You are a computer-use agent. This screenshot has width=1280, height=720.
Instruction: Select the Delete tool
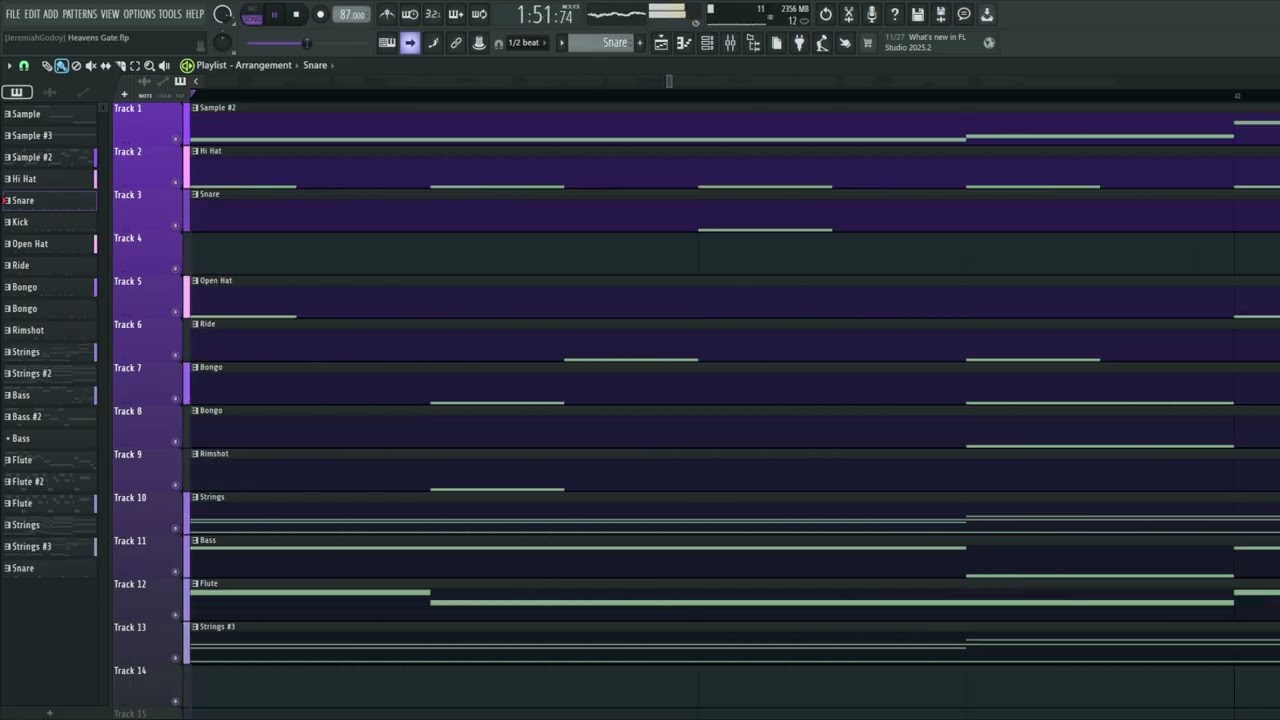(x=76, y=66)
